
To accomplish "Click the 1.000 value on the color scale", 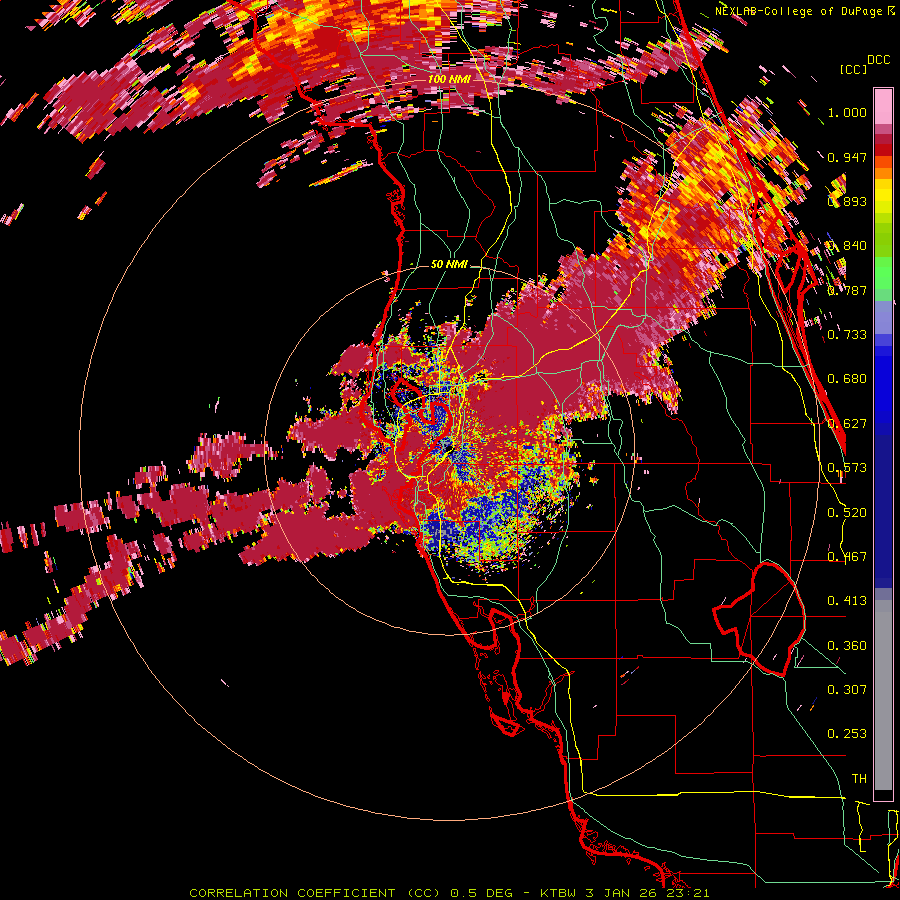I will click(847, 112).
